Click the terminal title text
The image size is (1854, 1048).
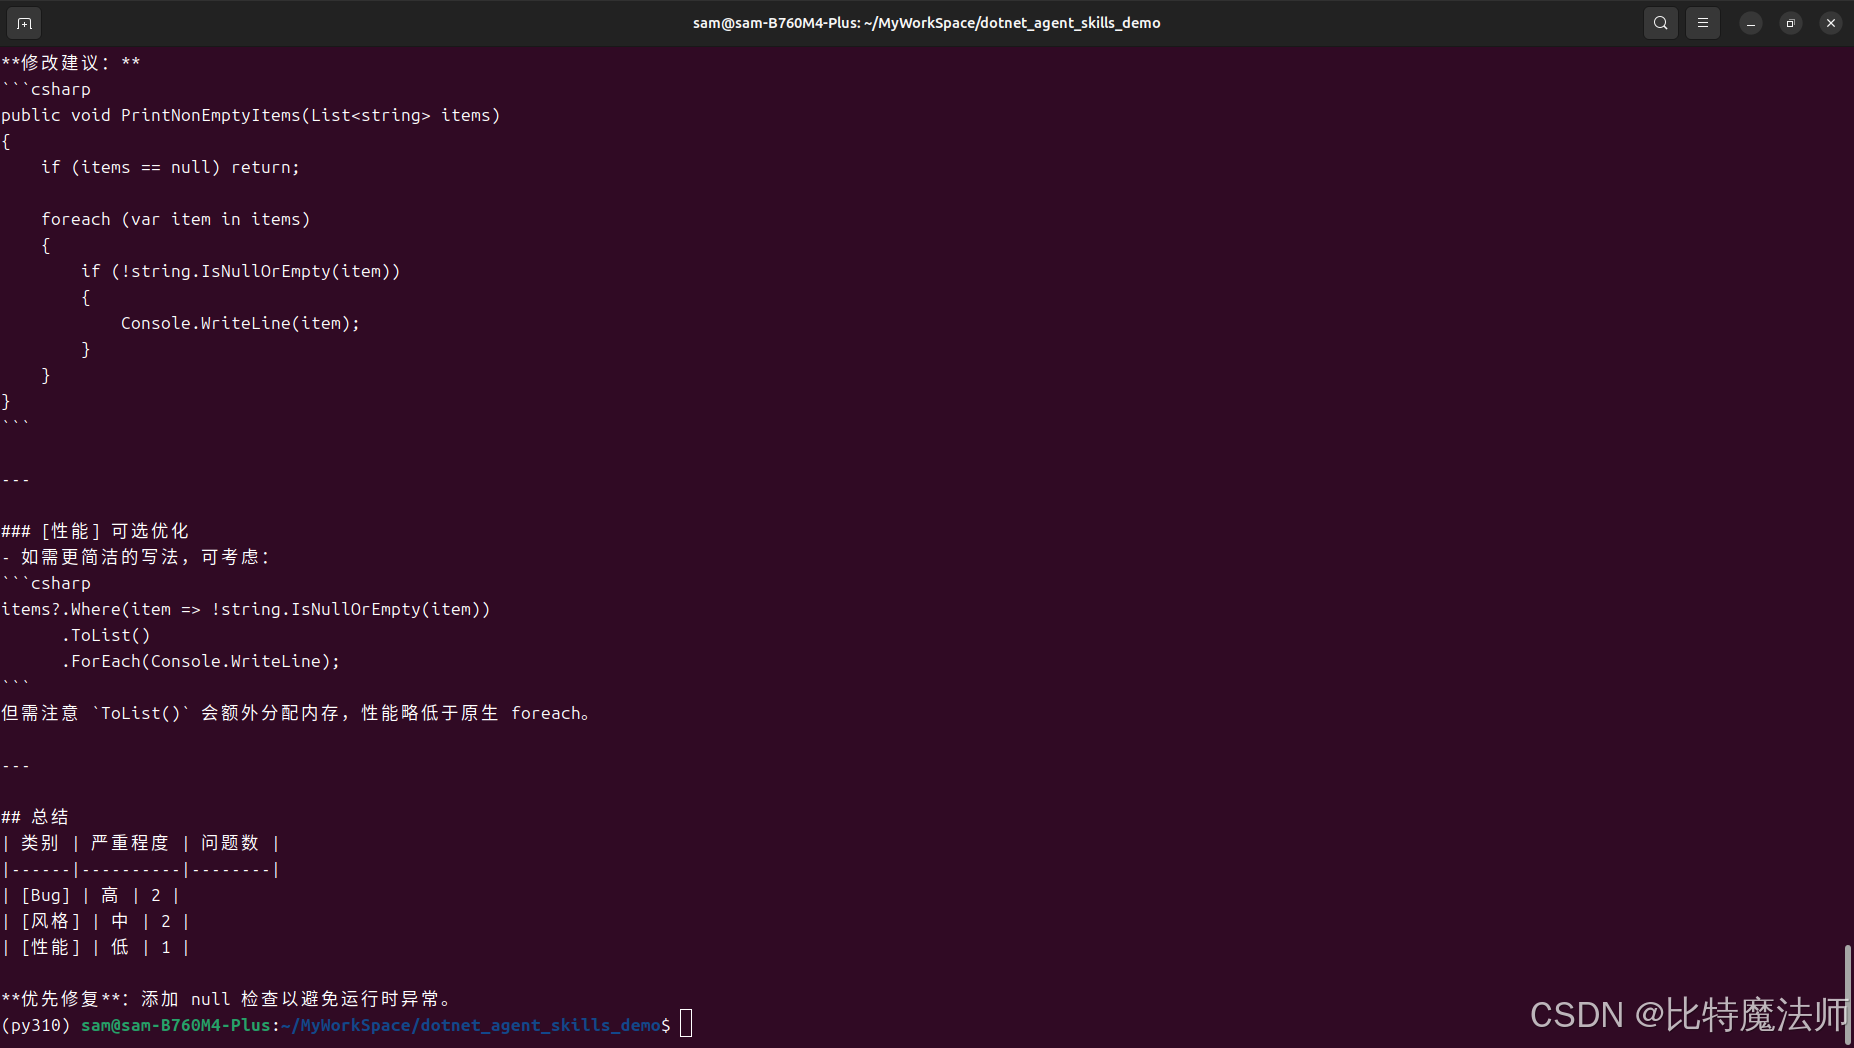click(926, 23)
